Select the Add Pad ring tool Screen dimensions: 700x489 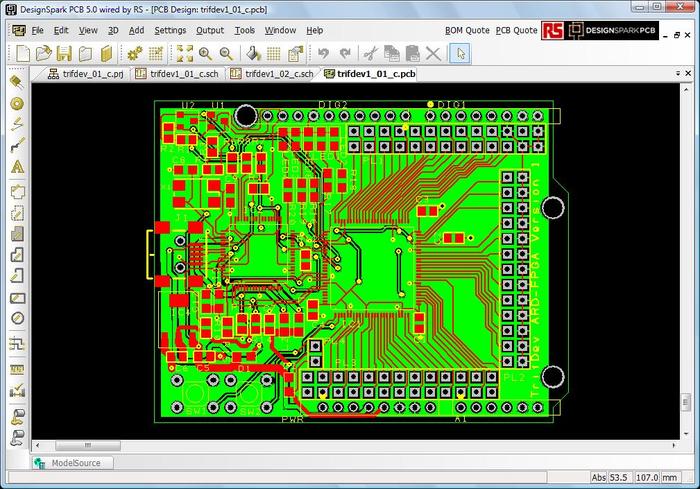17,104
